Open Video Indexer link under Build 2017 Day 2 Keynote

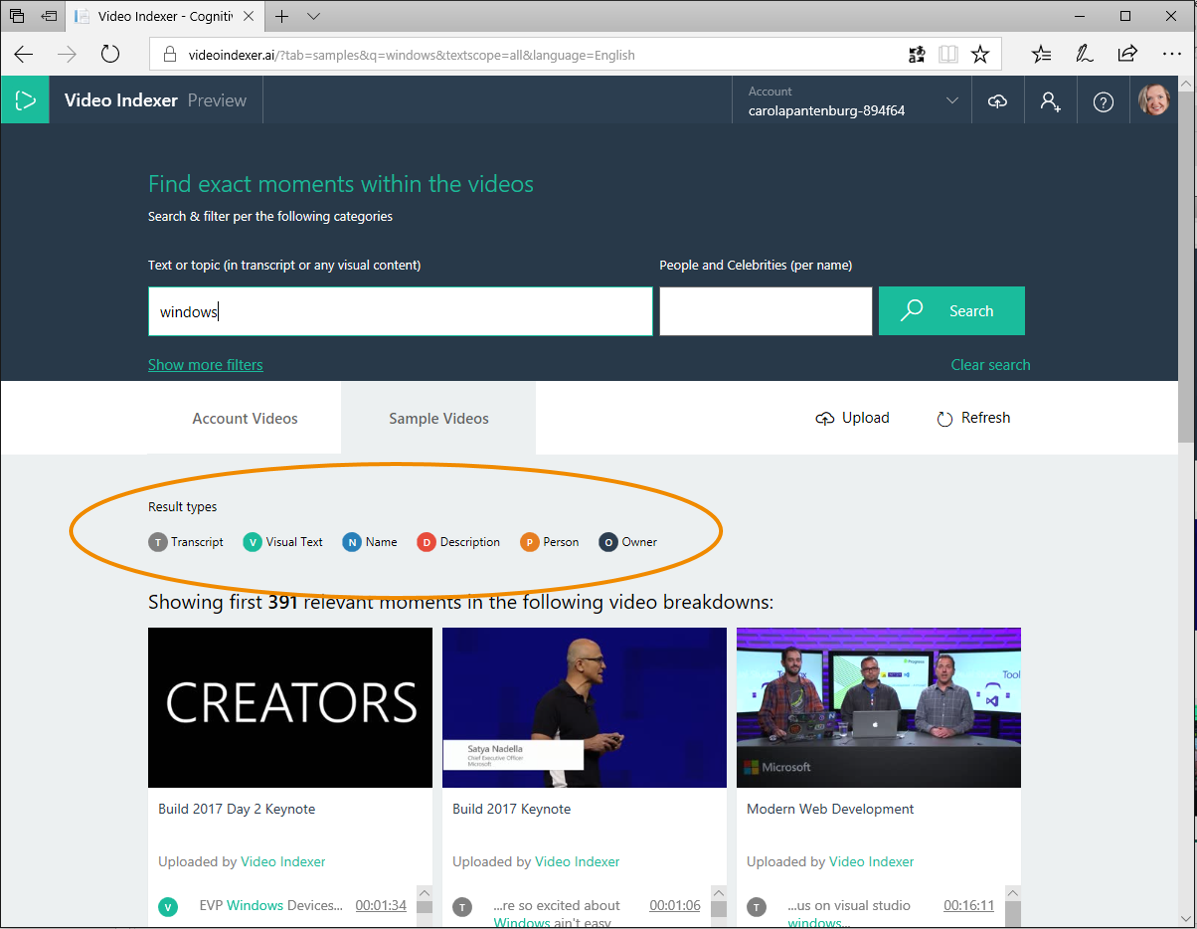pyautogui.click(x=283, y=862)
